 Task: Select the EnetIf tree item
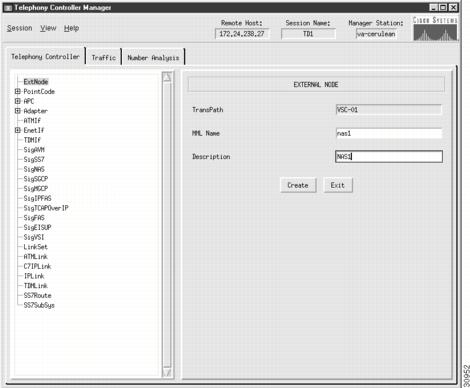[34, 130]
